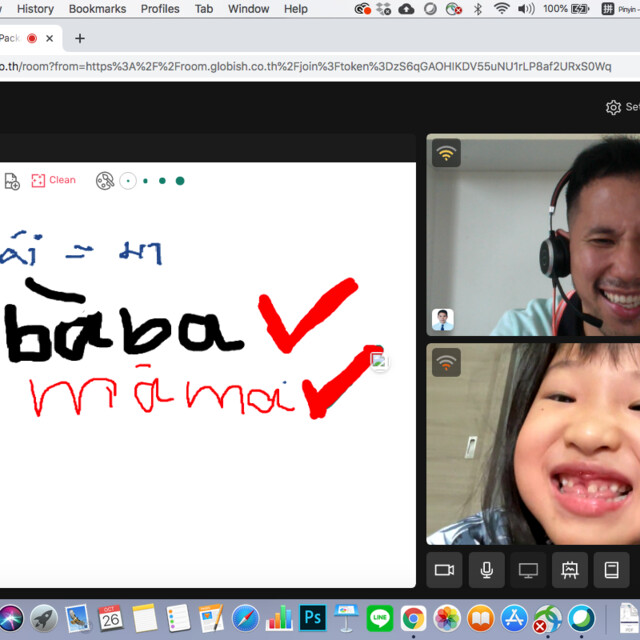Click the Dropbox menu bar icon
This screenshot has height=640, width=640.
[383, 9]
